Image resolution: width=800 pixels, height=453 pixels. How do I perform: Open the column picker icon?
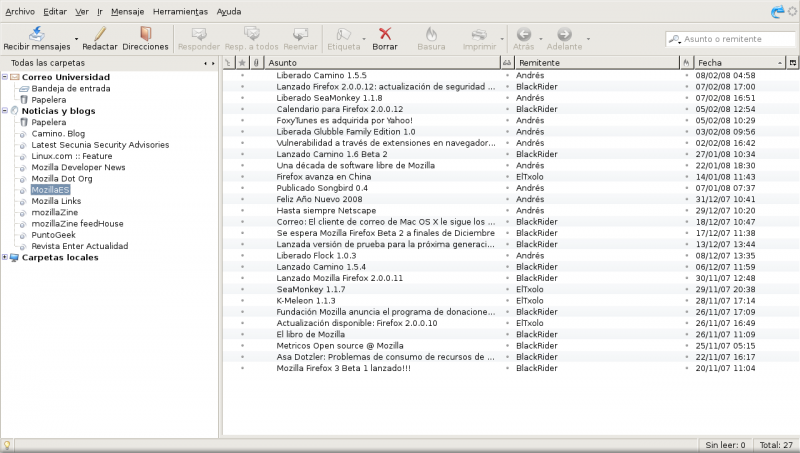793,63
